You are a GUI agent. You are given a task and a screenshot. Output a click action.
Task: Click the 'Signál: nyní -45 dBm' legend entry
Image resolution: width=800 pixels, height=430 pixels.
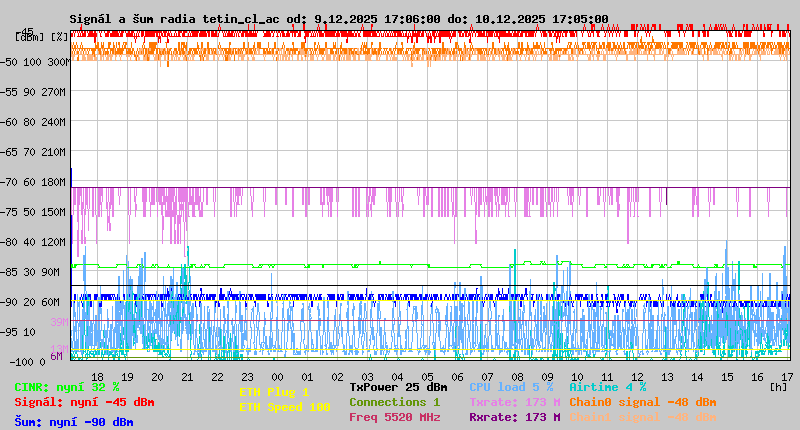[x=84, y=402]
